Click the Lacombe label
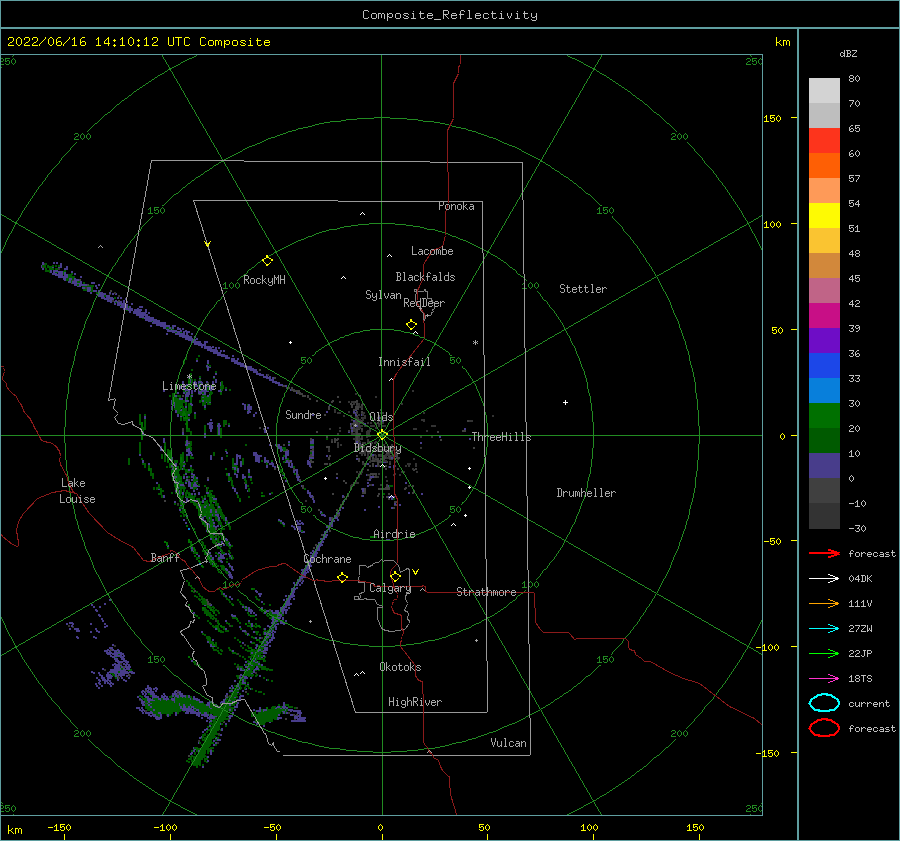This screenshot has width=900, height=841. coord(432,251)
